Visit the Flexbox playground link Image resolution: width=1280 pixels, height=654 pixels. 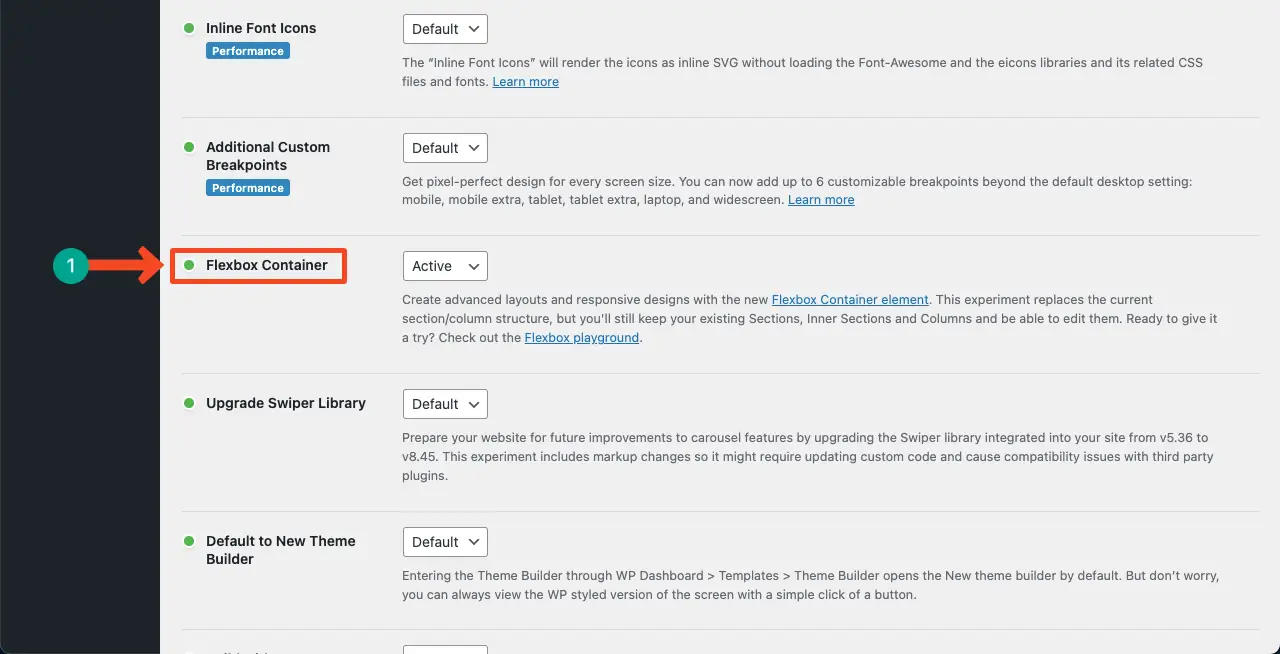point(582,338)
